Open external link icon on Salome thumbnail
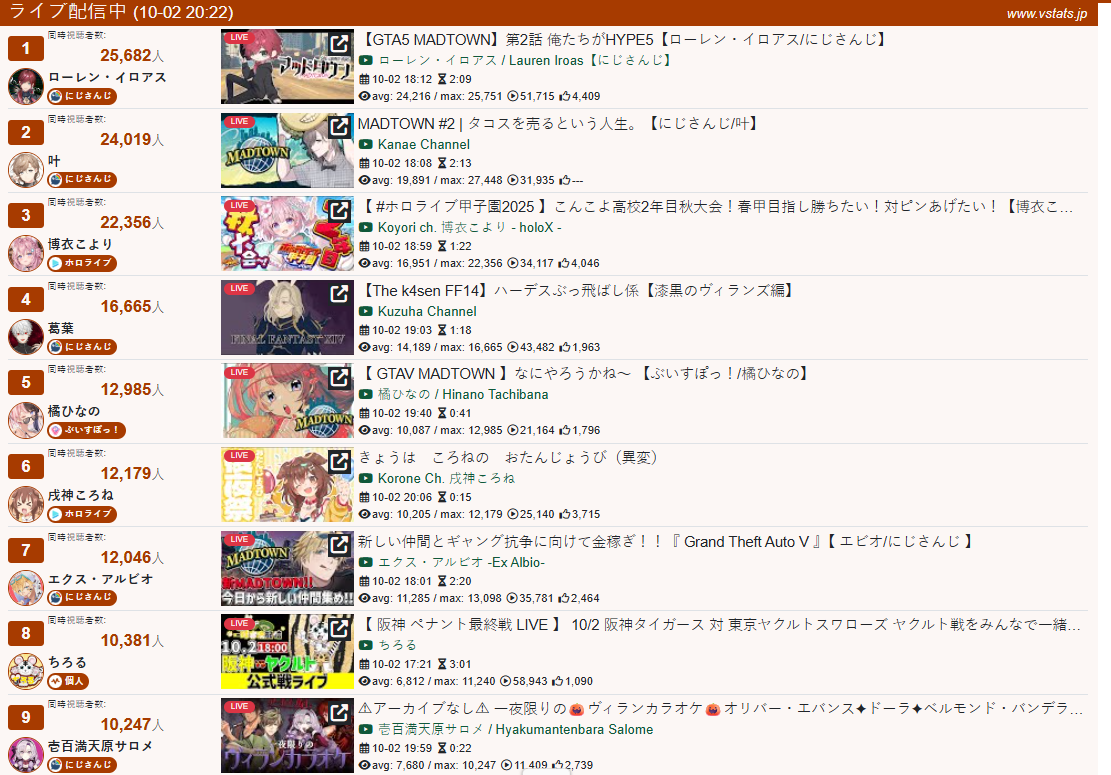Image resolution: width=1111 pixels, height=775 pixels. [x=339, y=711]
